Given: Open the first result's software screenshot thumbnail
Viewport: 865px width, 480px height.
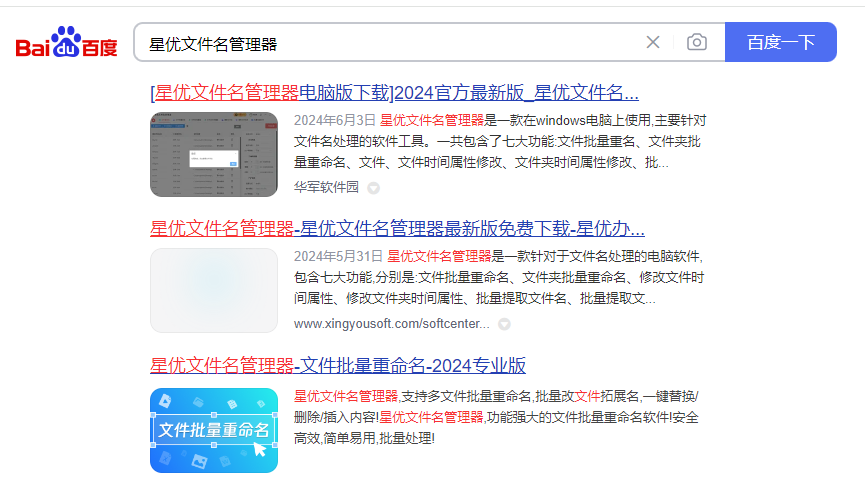Looking at the screenshot, I should click(x=214, y=154).
